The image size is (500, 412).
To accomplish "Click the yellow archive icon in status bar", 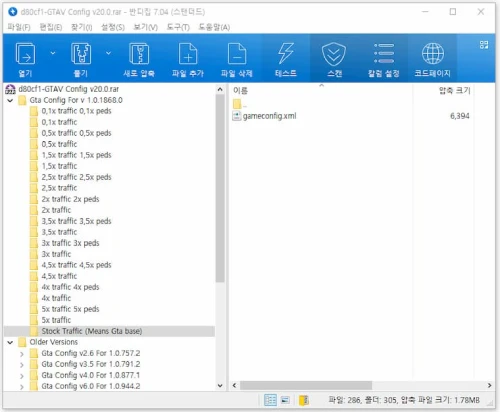I will point(304,400).
